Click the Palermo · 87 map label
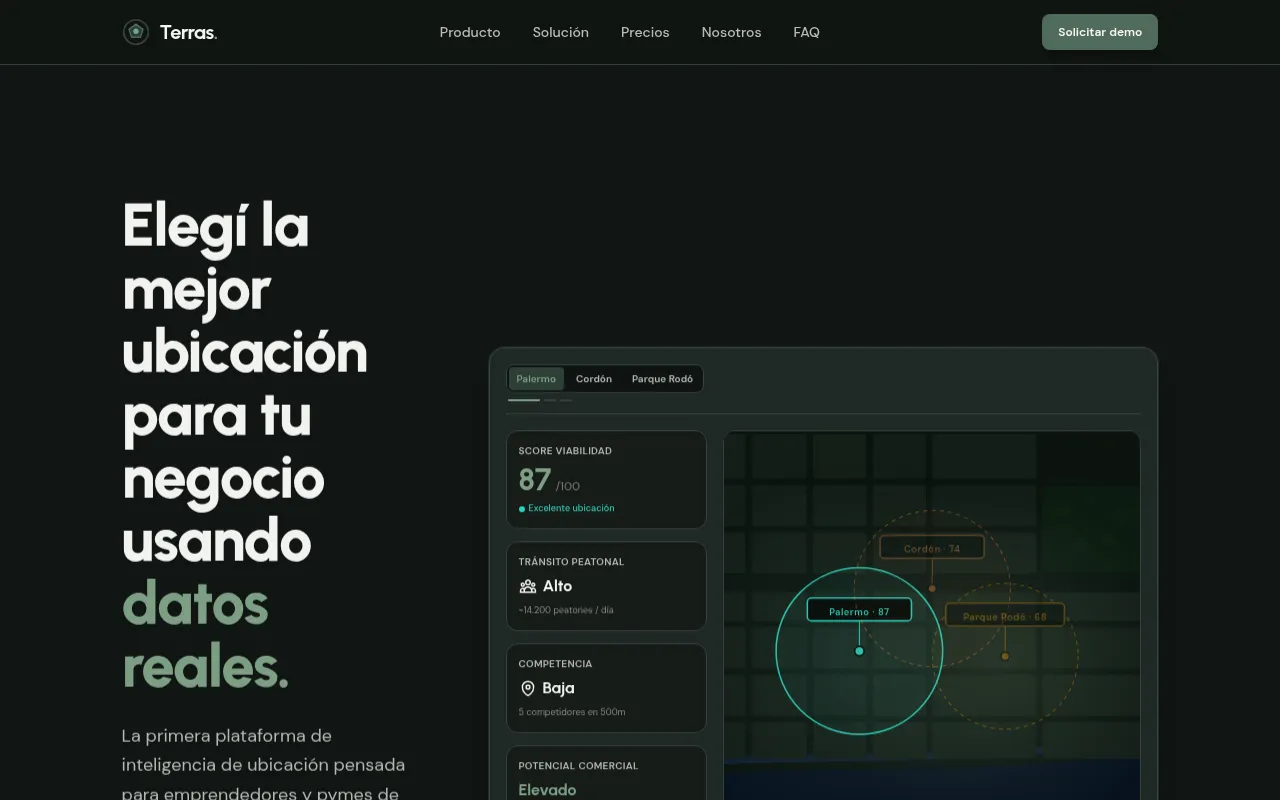The height and width of the screenshot is (800, 1280). coord(859,611)
